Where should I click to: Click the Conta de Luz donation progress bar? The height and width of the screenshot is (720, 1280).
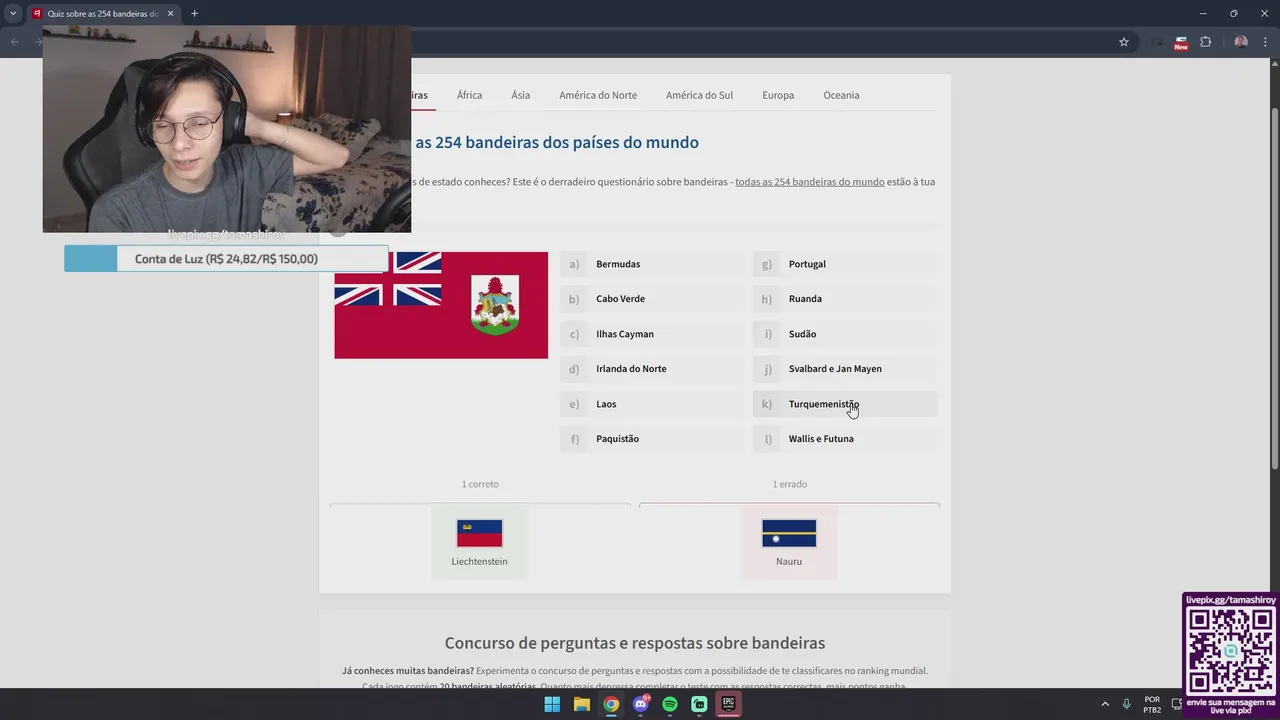226,259
